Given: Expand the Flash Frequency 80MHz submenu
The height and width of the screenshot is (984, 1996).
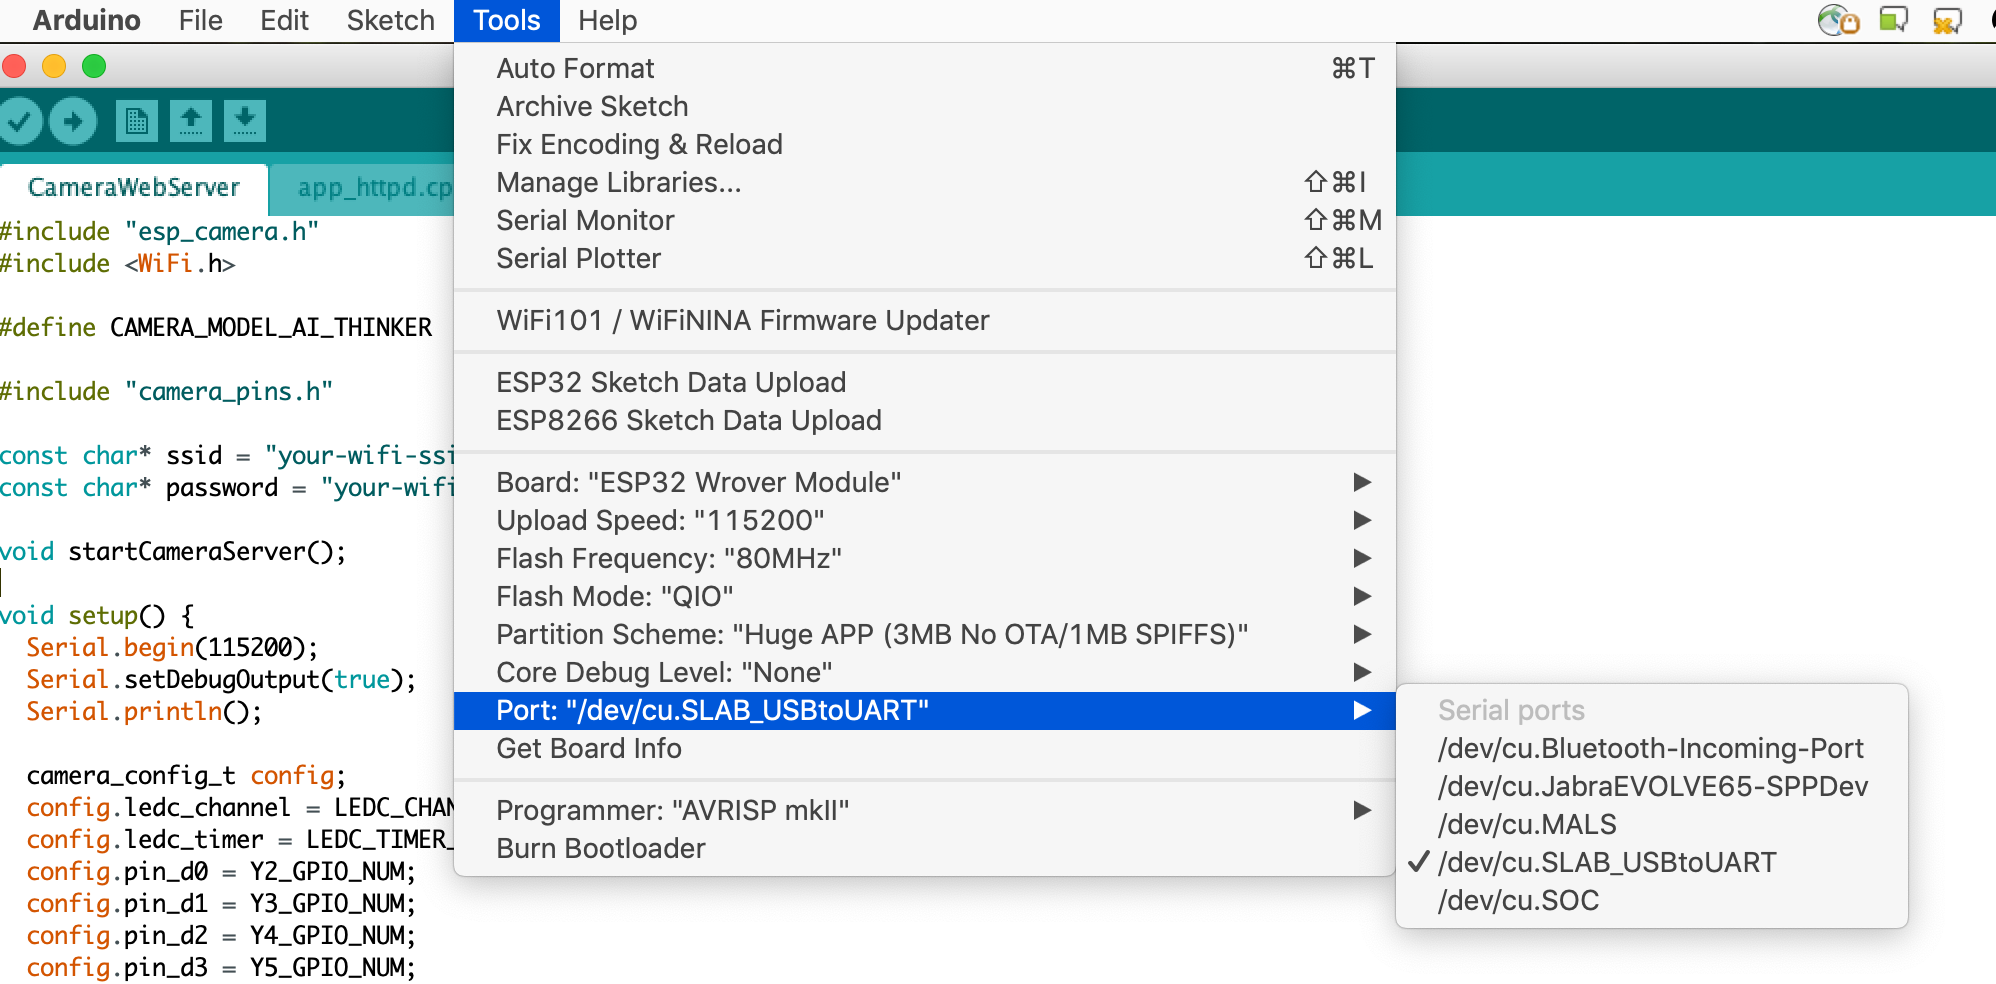Looking at the screenshot, I should [x=924, y=558].
